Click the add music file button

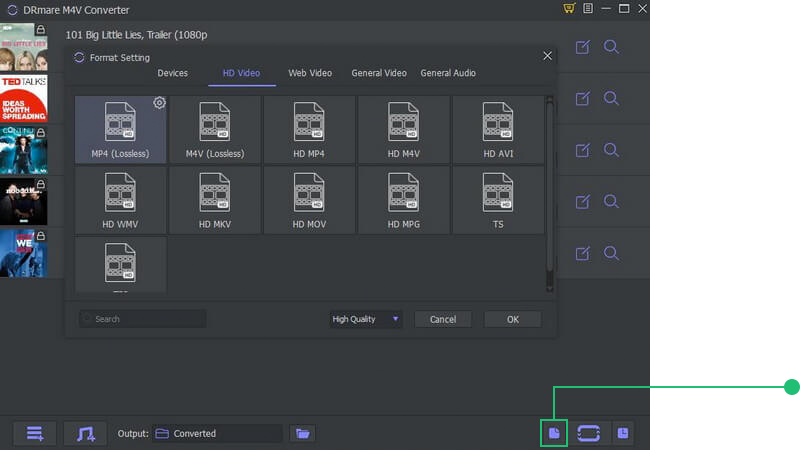click(85, 434)
